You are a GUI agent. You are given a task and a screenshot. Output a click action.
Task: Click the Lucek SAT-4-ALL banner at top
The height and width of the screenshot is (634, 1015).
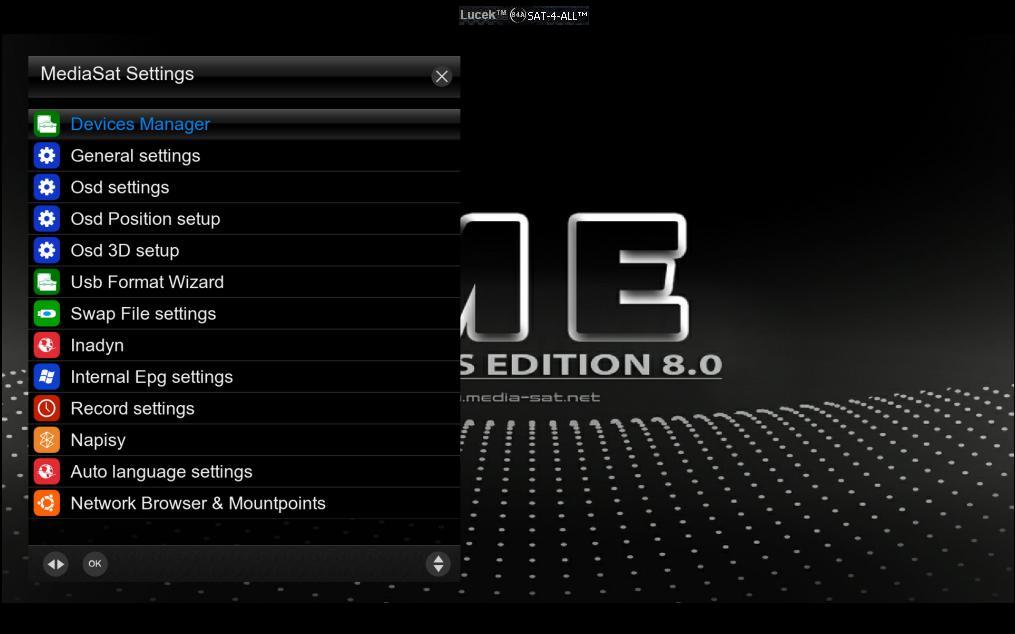524,15
